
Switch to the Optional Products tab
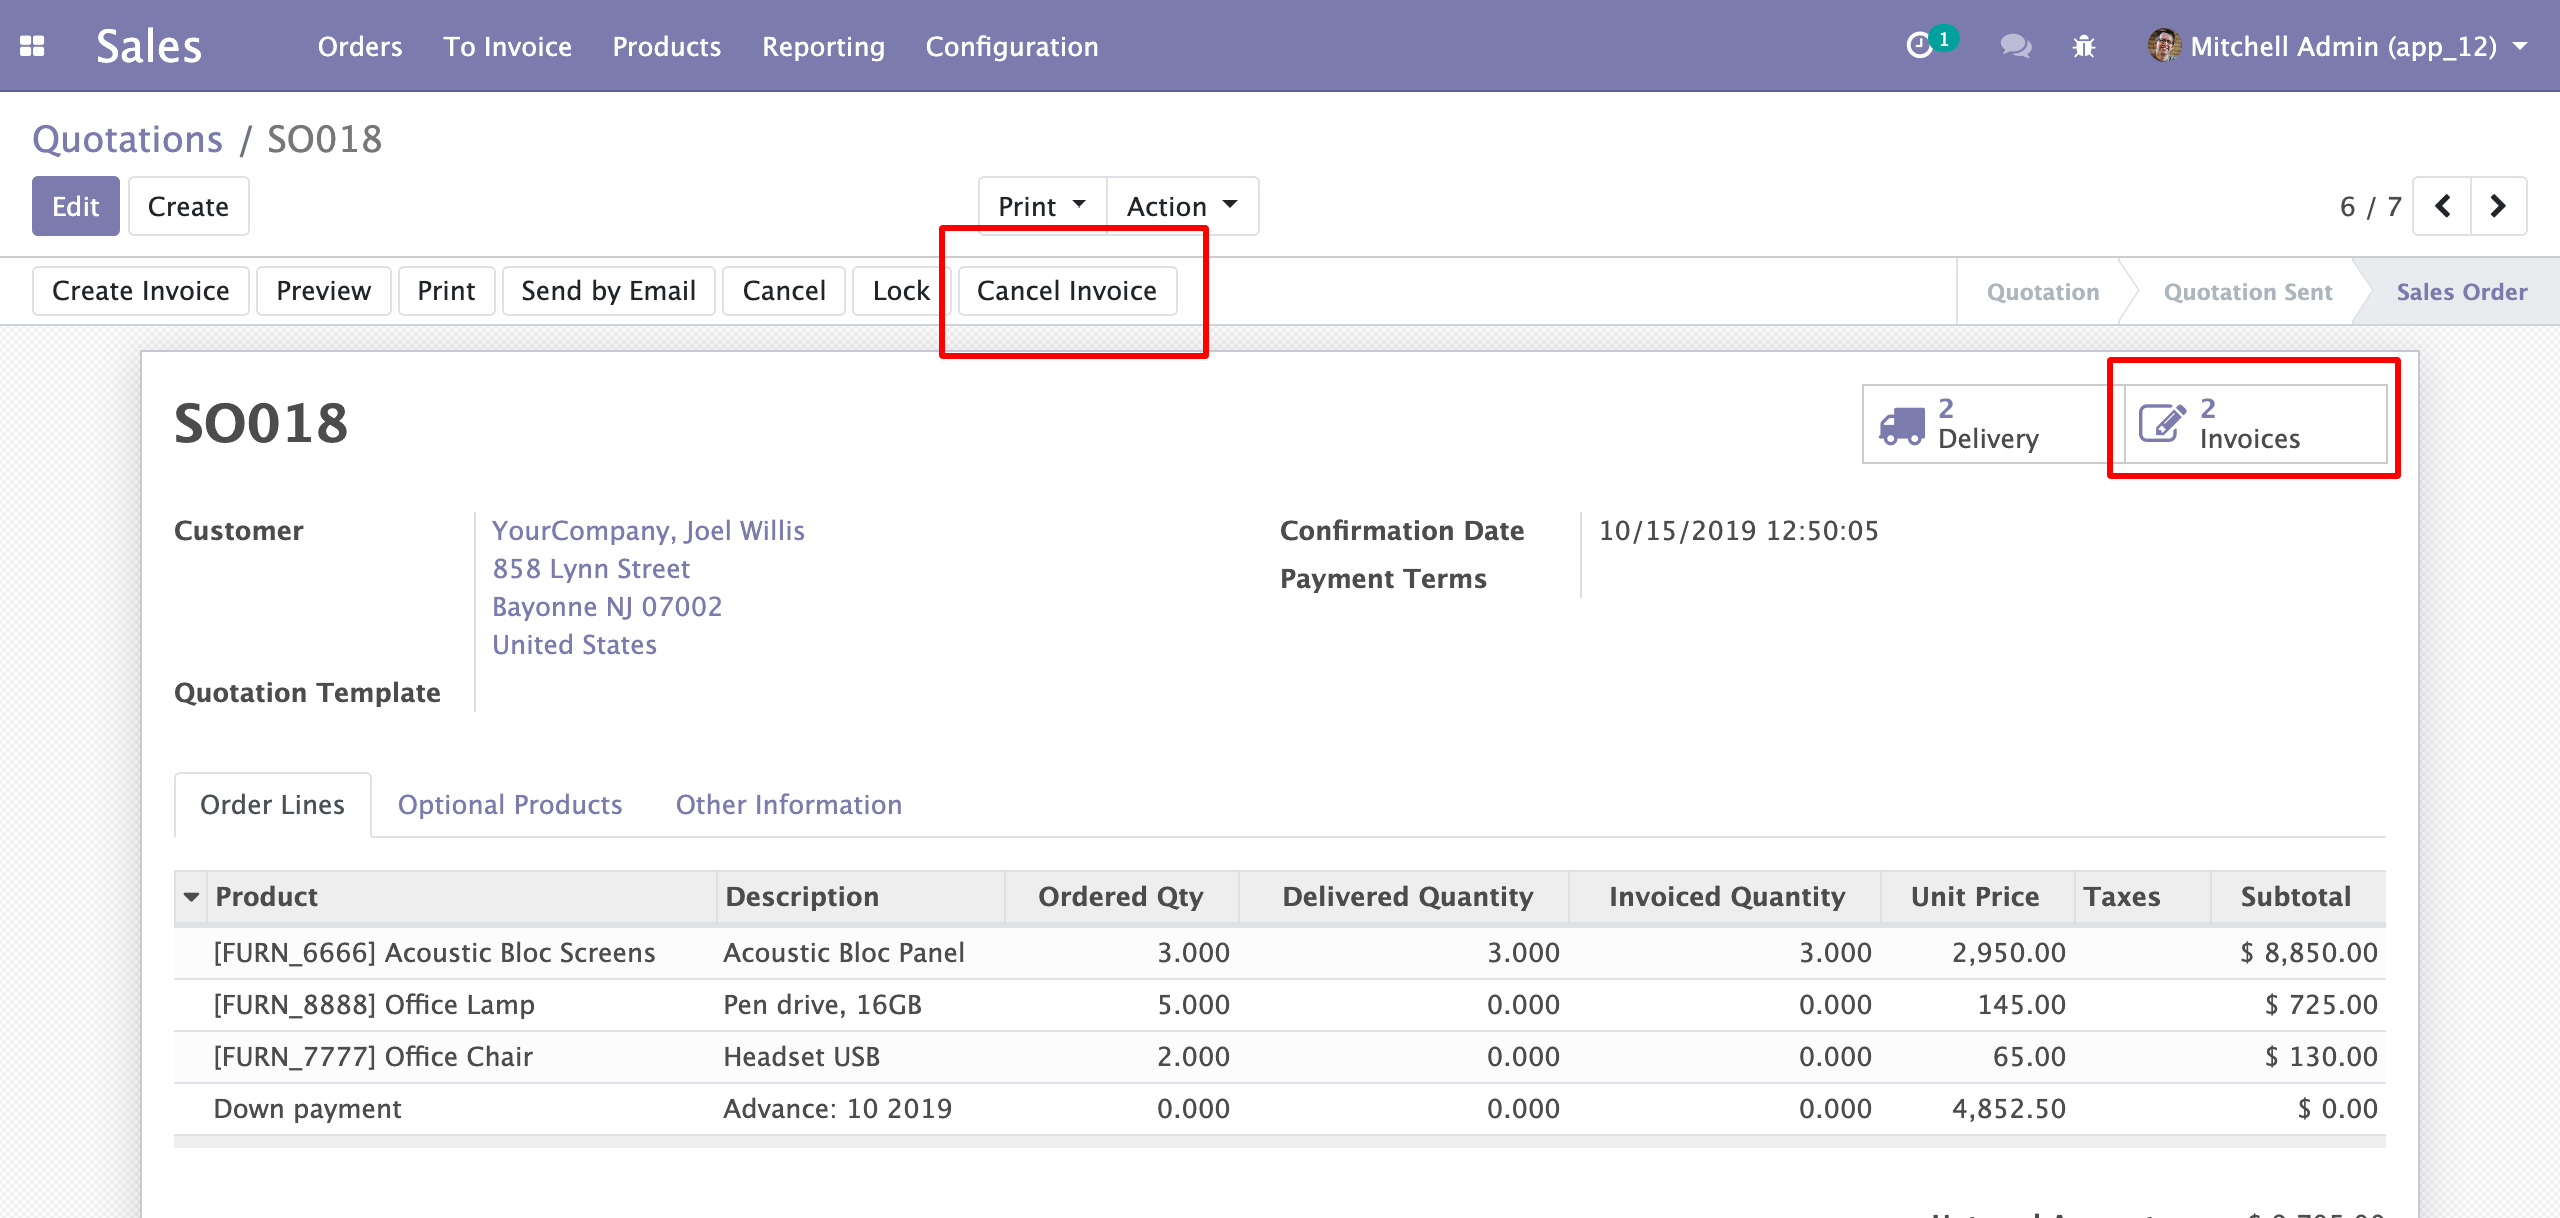(x=509, y=805)
